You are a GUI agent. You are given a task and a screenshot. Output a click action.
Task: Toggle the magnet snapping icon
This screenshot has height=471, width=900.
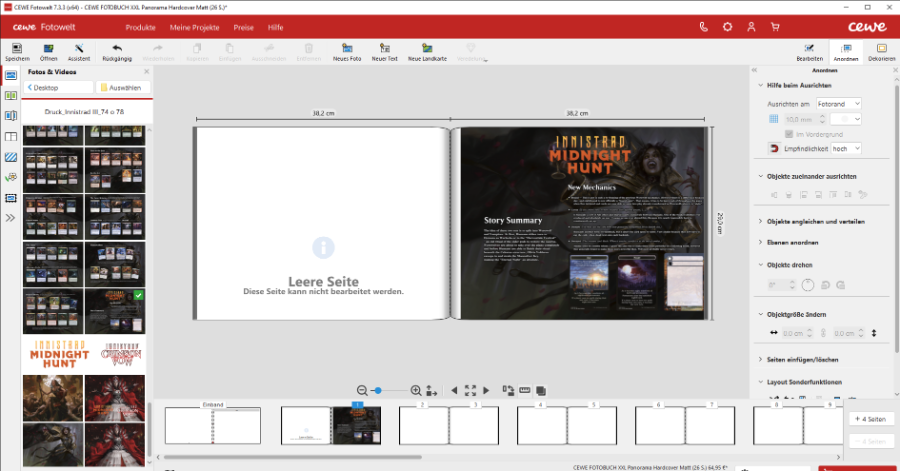[773, 148]
